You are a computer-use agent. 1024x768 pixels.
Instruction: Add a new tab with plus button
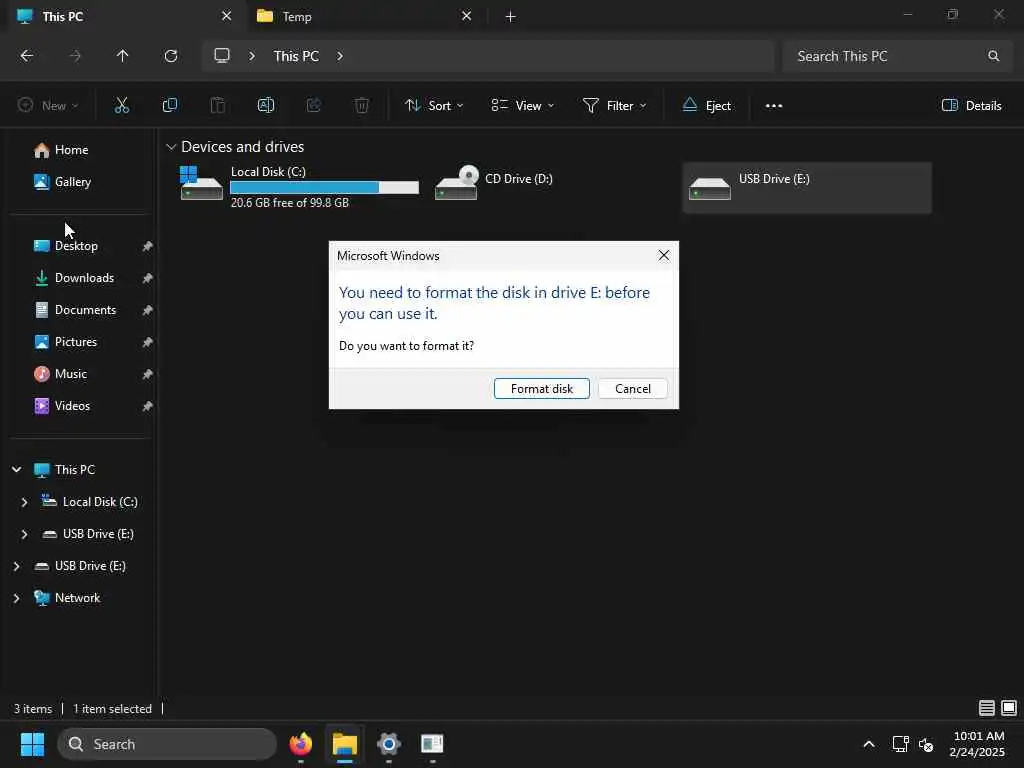[511, 17]
